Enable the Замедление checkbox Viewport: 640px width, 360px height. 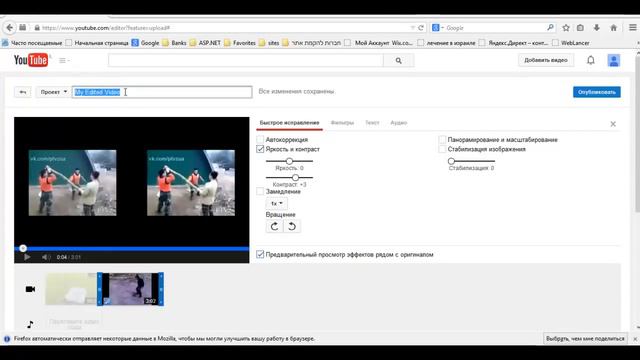click(260, 191)
